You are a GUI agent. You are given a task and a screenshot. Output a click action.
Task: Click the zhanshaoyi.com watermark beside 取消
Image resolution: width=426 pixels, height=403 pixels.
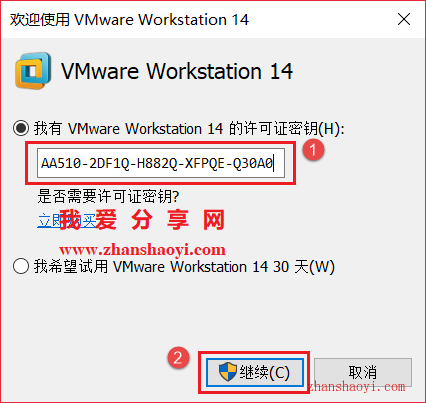[357, 387]
